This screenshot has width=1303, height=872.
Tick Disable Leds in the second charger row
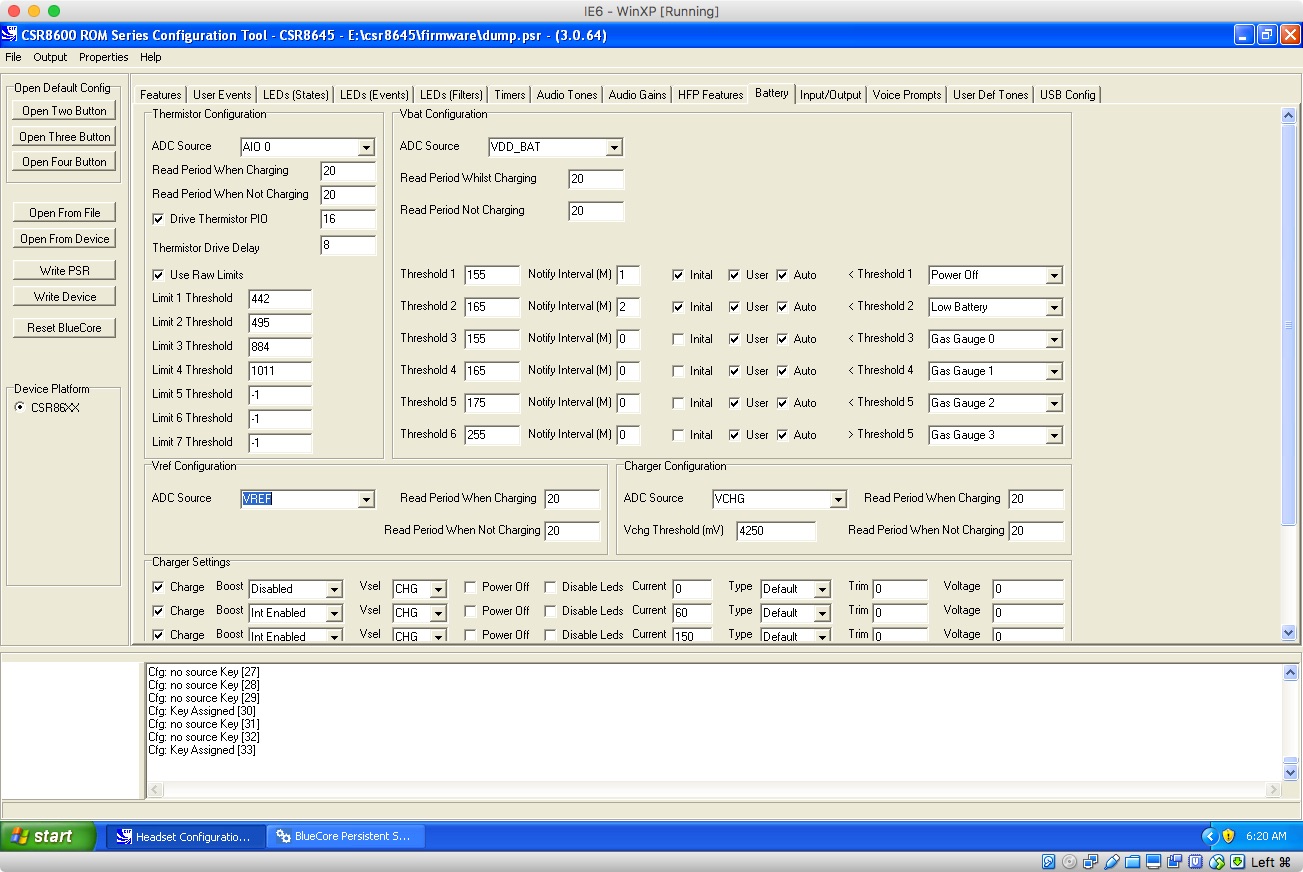point(550,611)
